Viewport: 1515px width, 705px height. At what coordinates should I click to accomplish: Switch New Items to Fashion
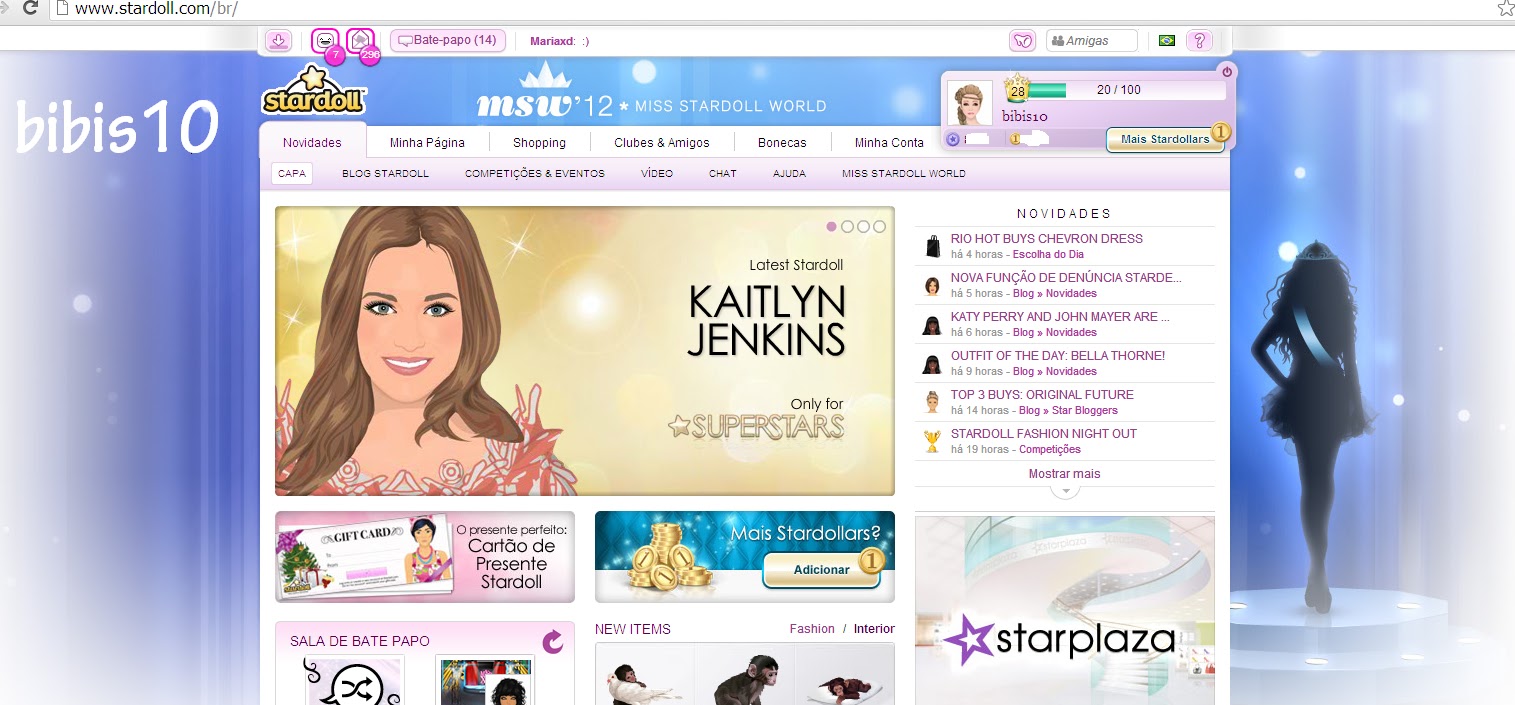pyautogui.click(x=812, y=629)
